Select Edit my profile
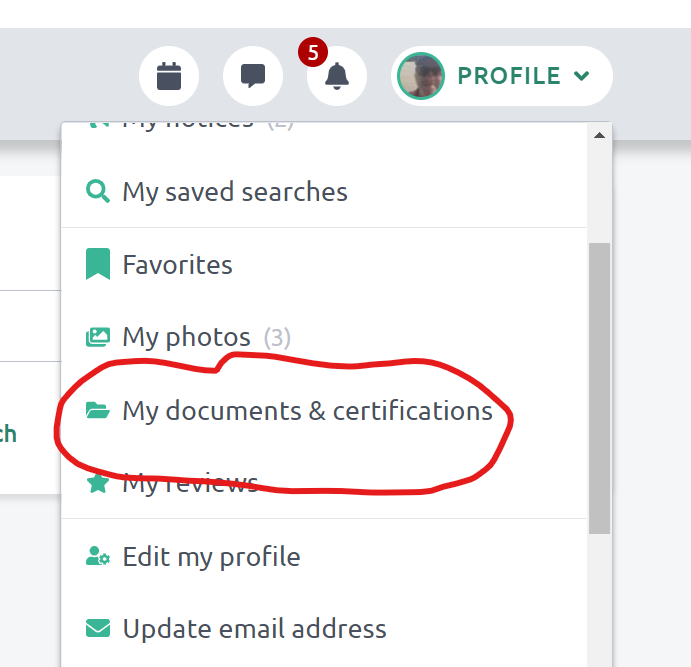Screen dimensions: 691x667 coord(211,556)
